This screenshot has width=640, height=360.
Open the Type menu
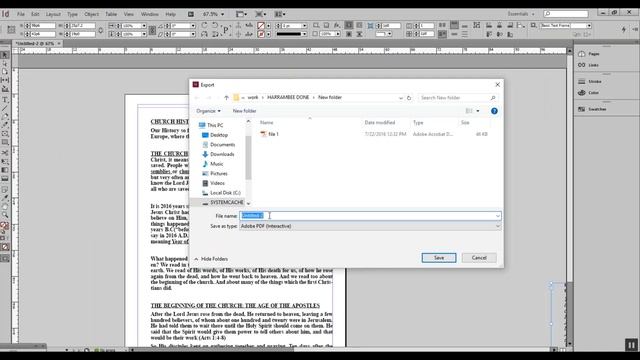point(72,14)
